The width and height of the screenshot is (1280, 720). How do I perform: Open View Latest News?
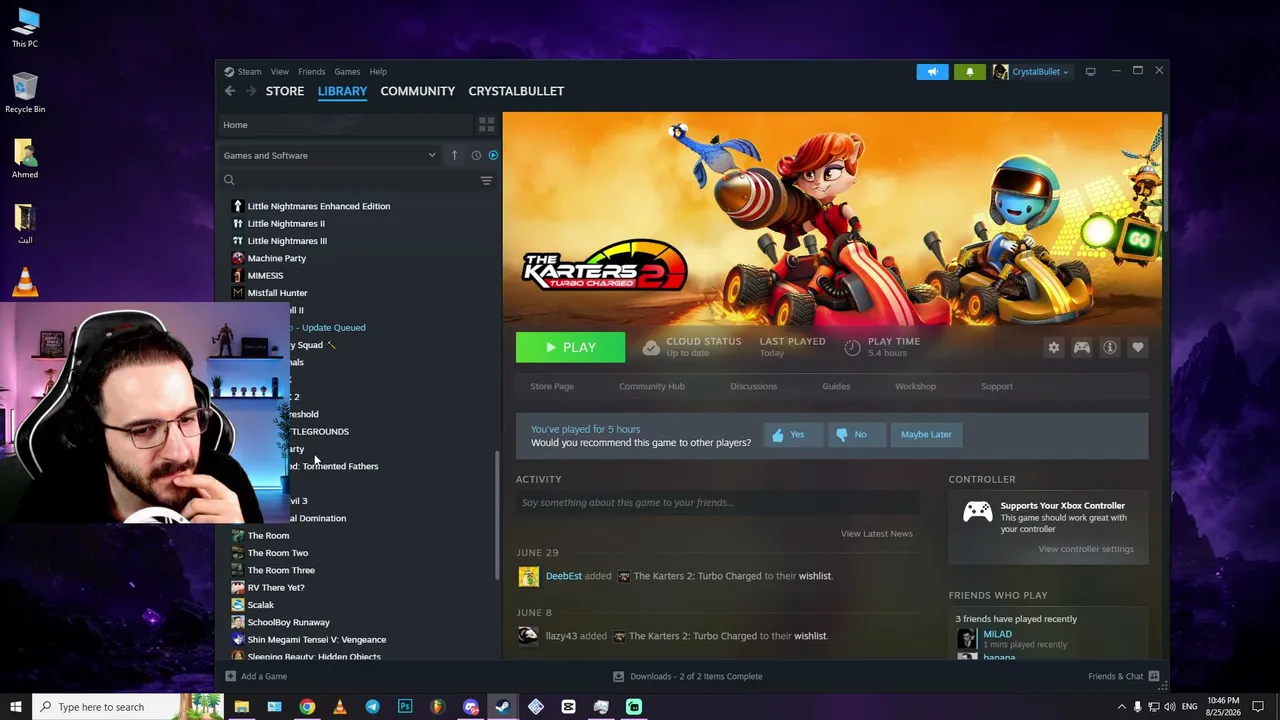click(877, 534)
